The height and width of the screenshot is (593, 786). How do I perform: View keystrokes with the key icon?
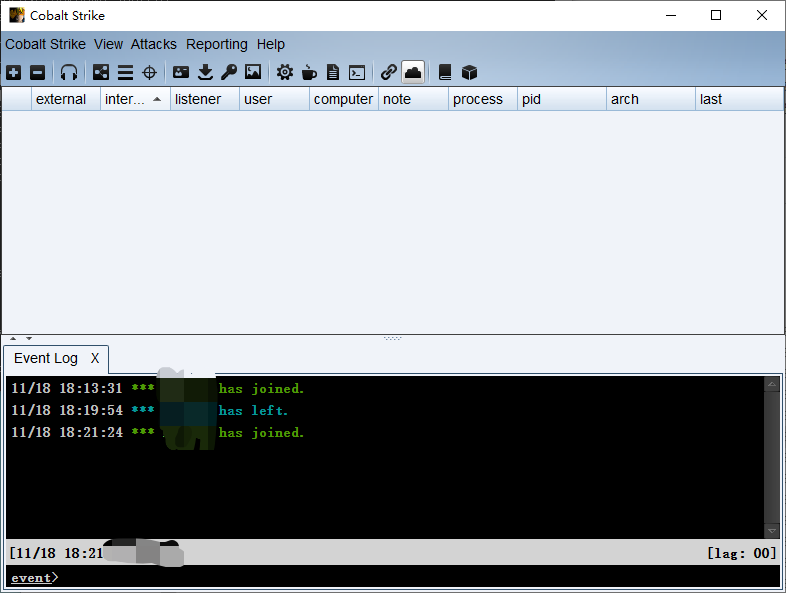[229, 72]
